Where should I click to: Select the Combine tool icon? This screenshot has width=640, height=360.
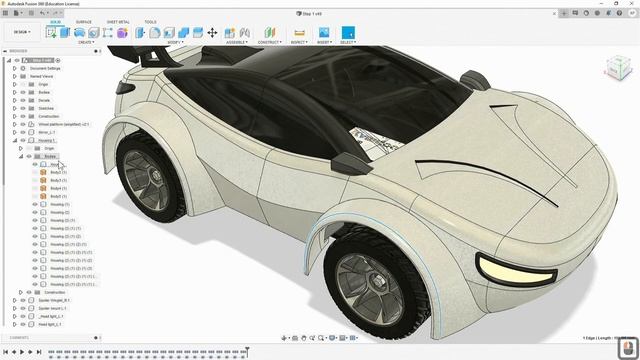[184, 32]
